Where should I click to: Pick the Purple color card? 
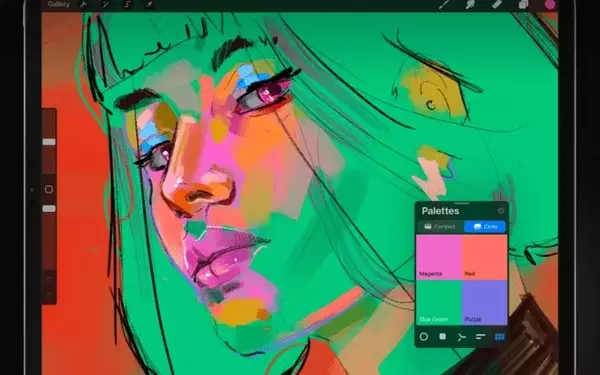point(485,303)
